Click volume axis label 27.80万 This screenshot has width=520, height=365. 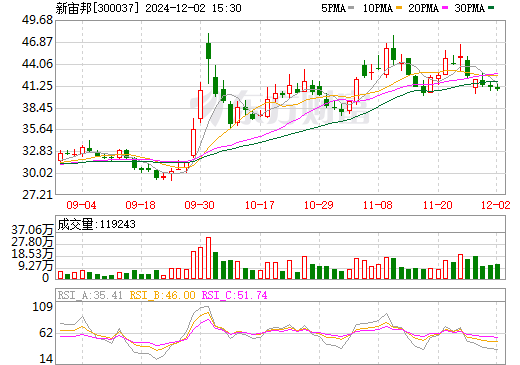click(32, 242)
